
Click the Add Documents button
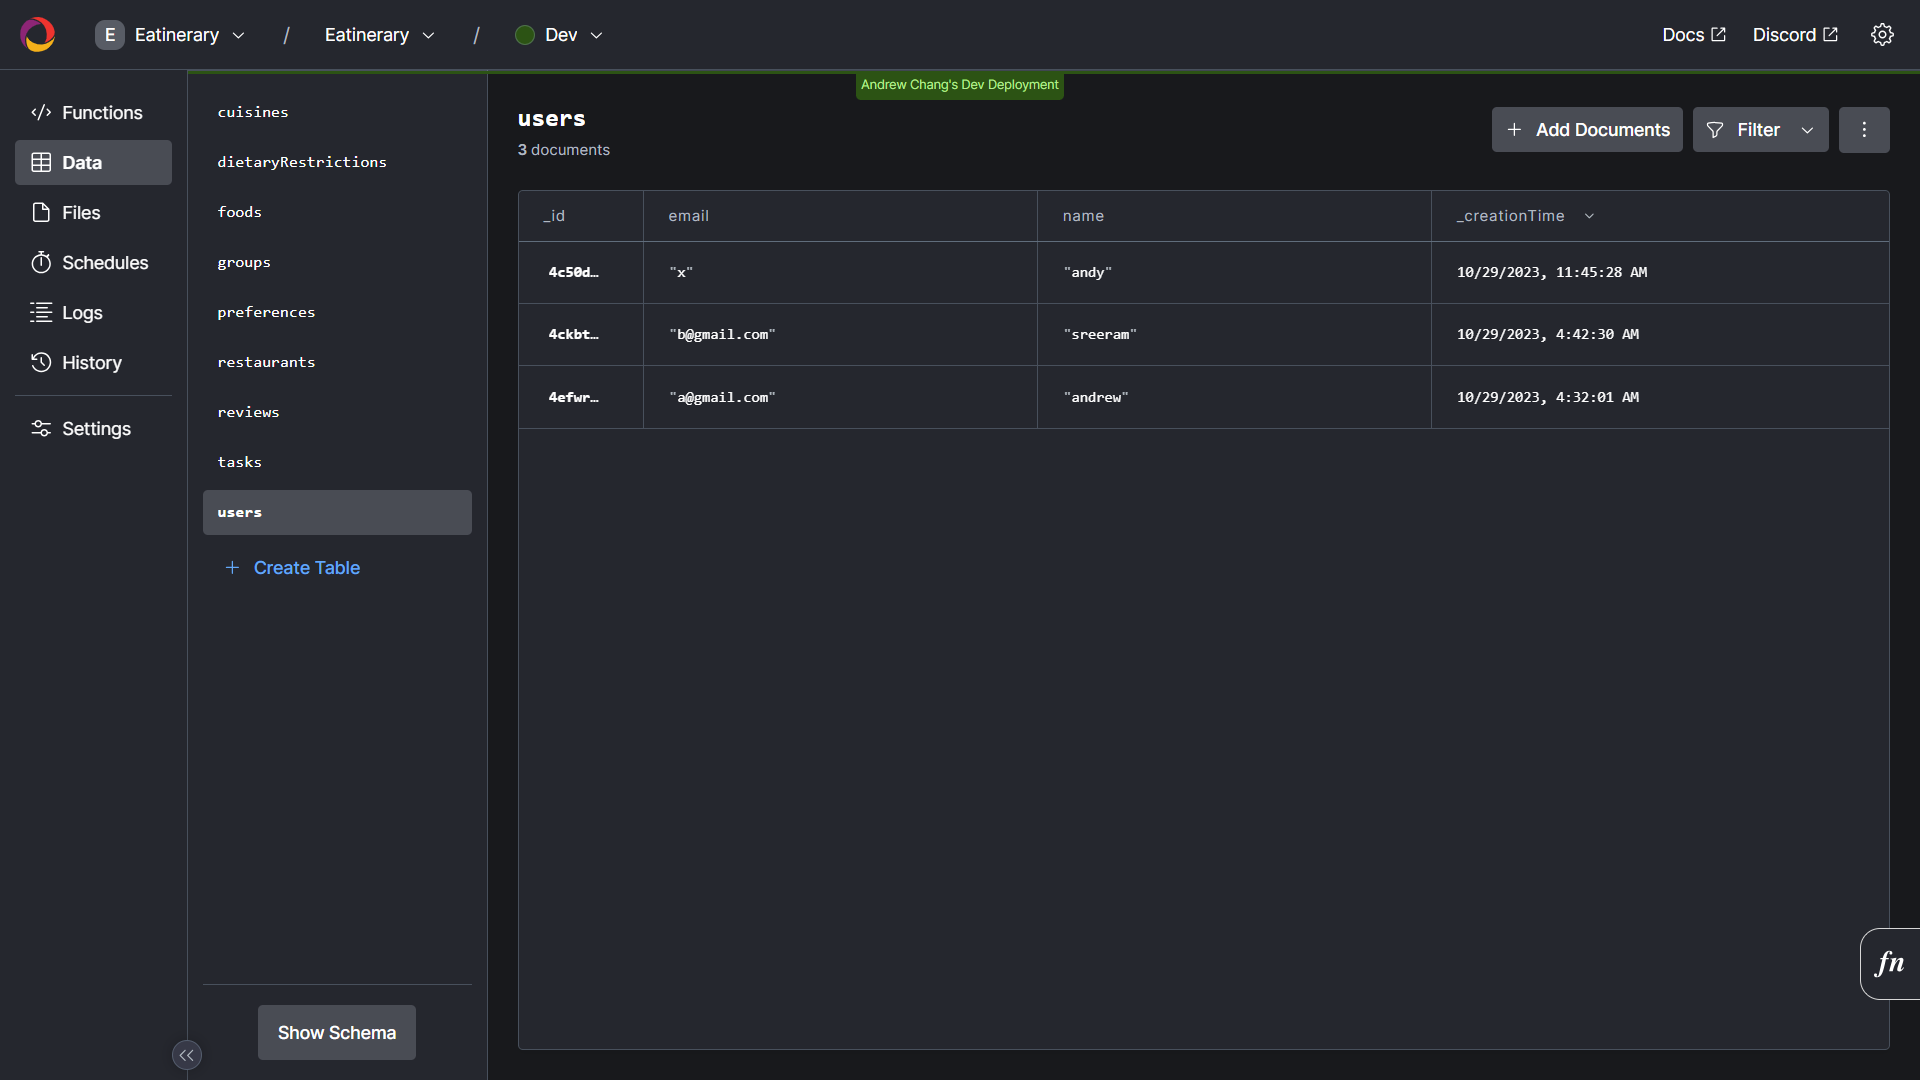point(1587,130)
